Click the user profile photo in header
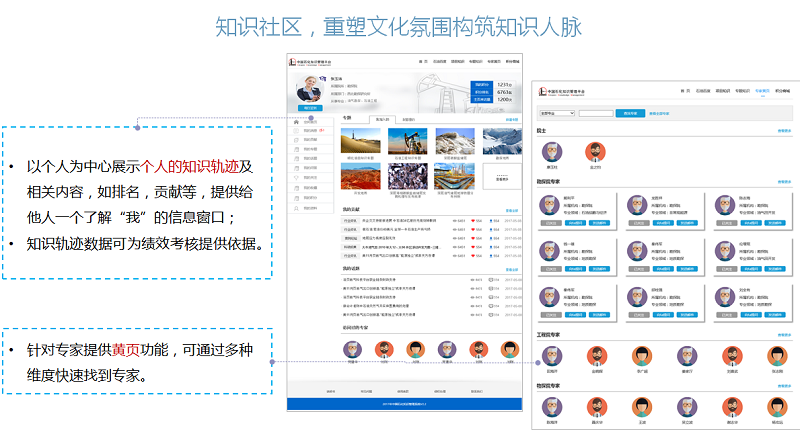800x430 pixels. (309, 90)
